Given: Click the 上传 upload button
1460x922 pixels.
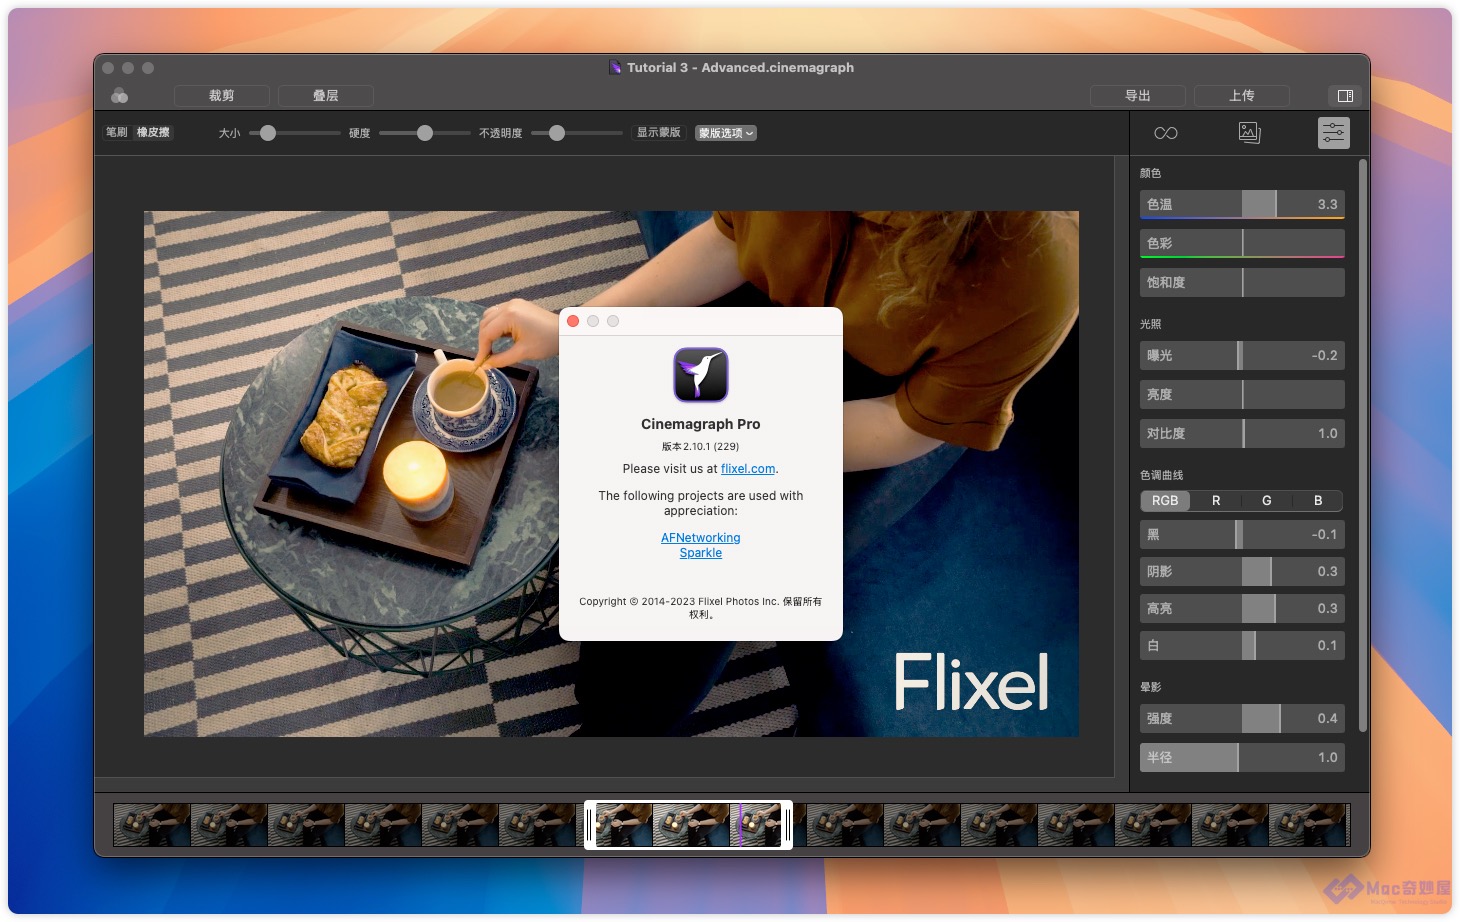Looking at the screenshot, I should tap(1242, 96).
